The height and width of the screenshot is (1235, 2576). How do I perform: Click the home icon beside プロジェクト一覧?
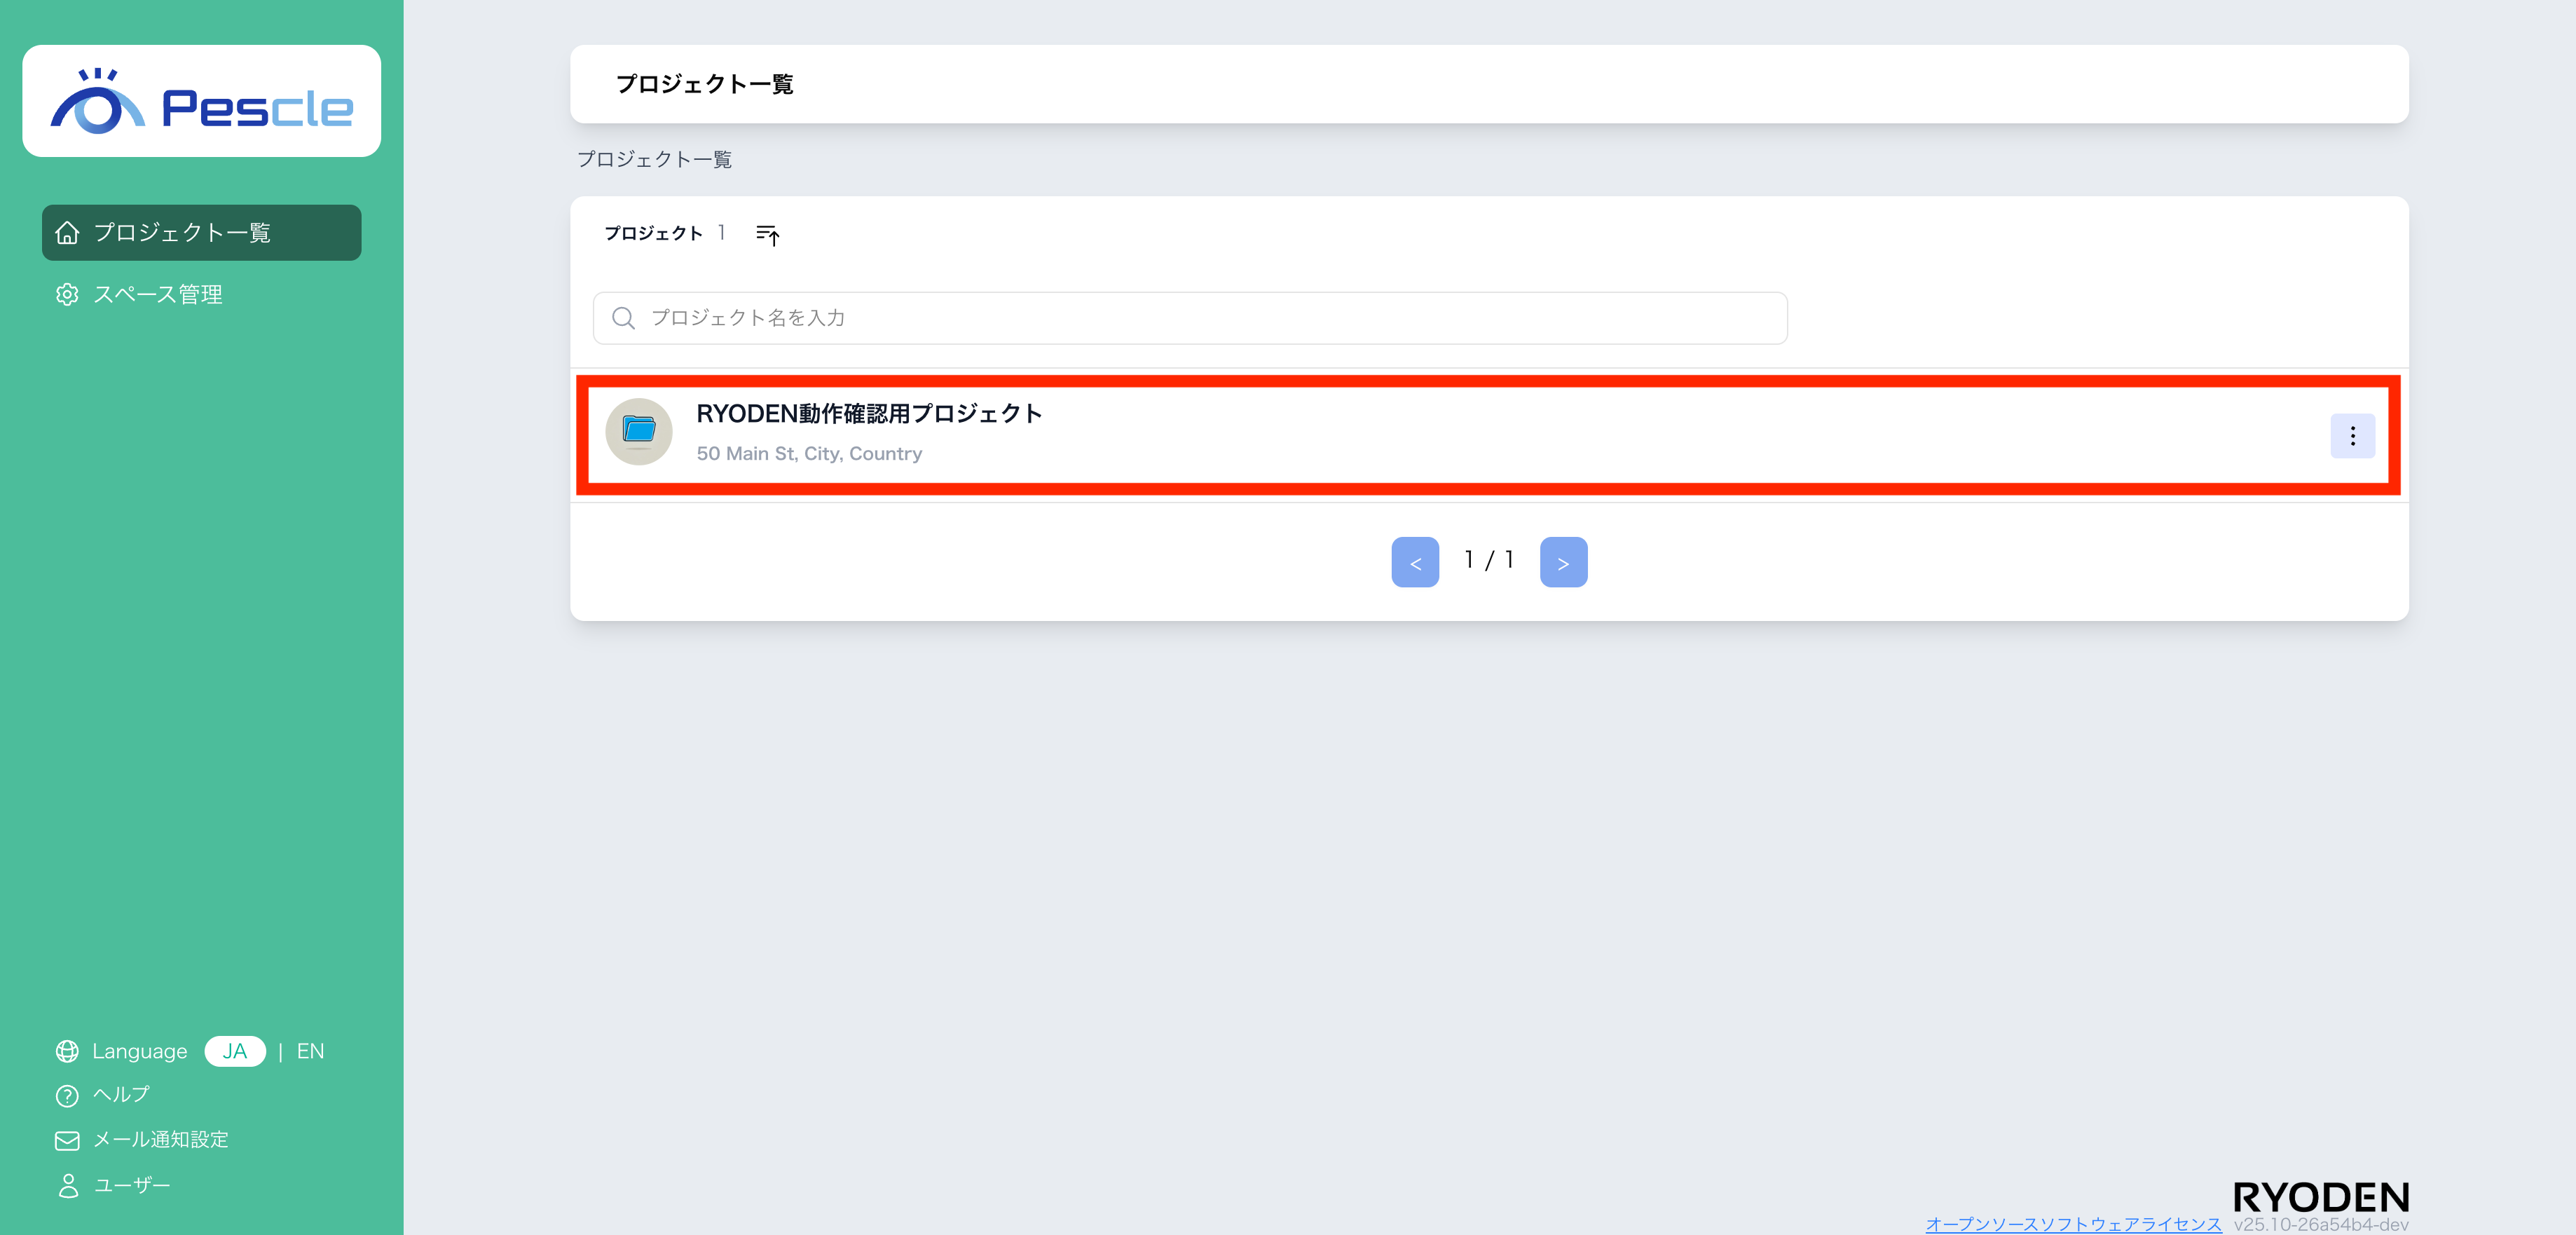[x=67, y=233]
